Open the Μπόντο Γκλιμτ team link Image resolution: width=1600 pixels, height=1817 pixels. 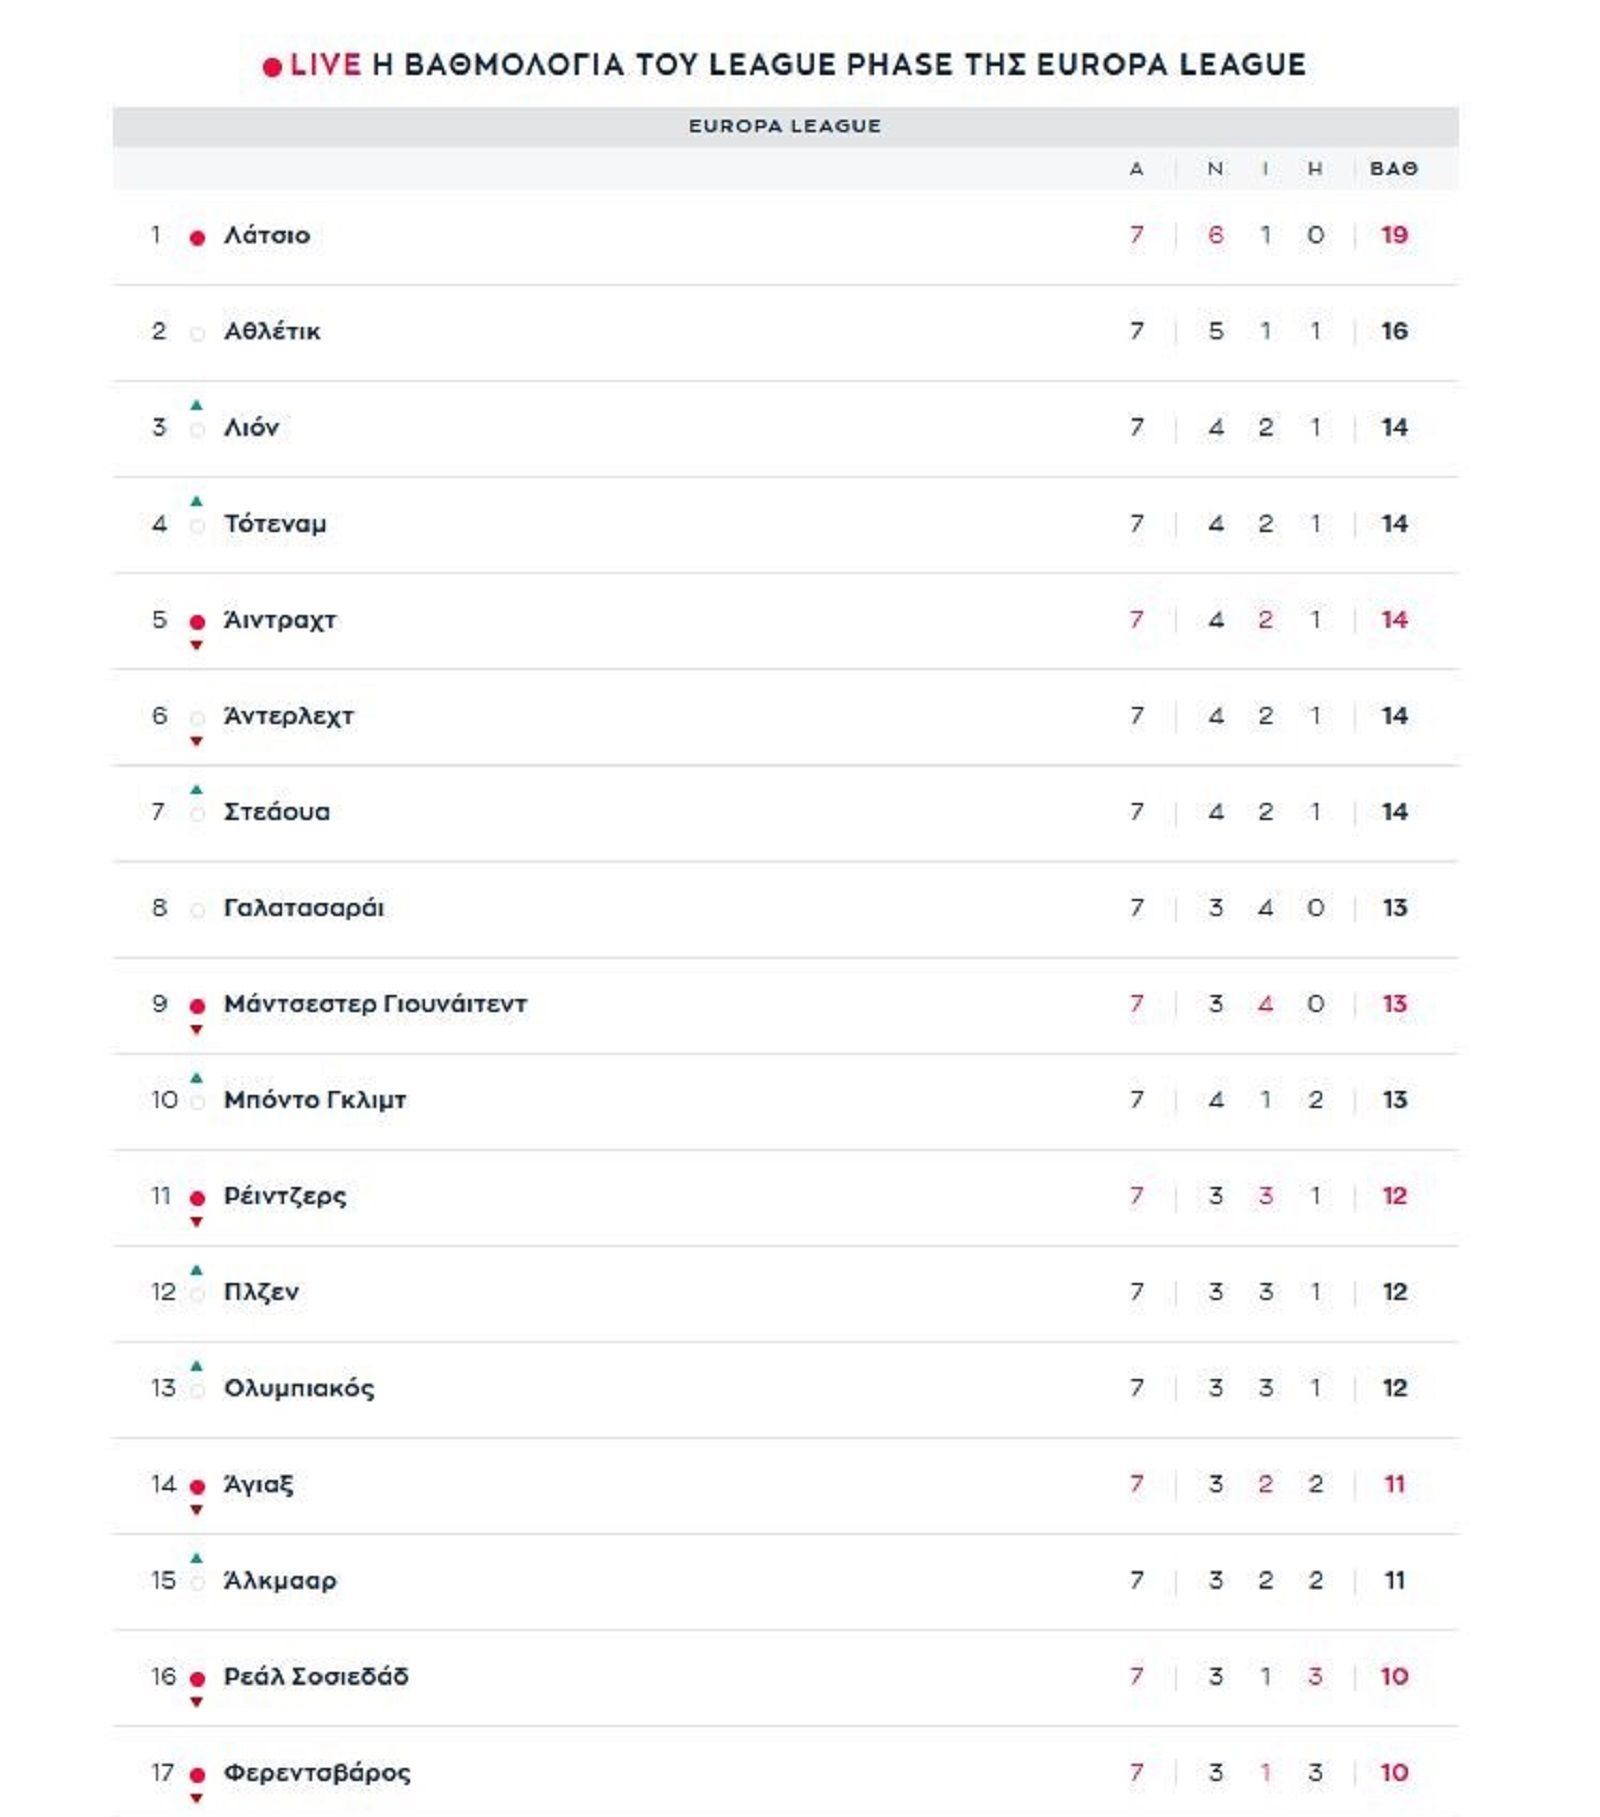point(315,1100)
